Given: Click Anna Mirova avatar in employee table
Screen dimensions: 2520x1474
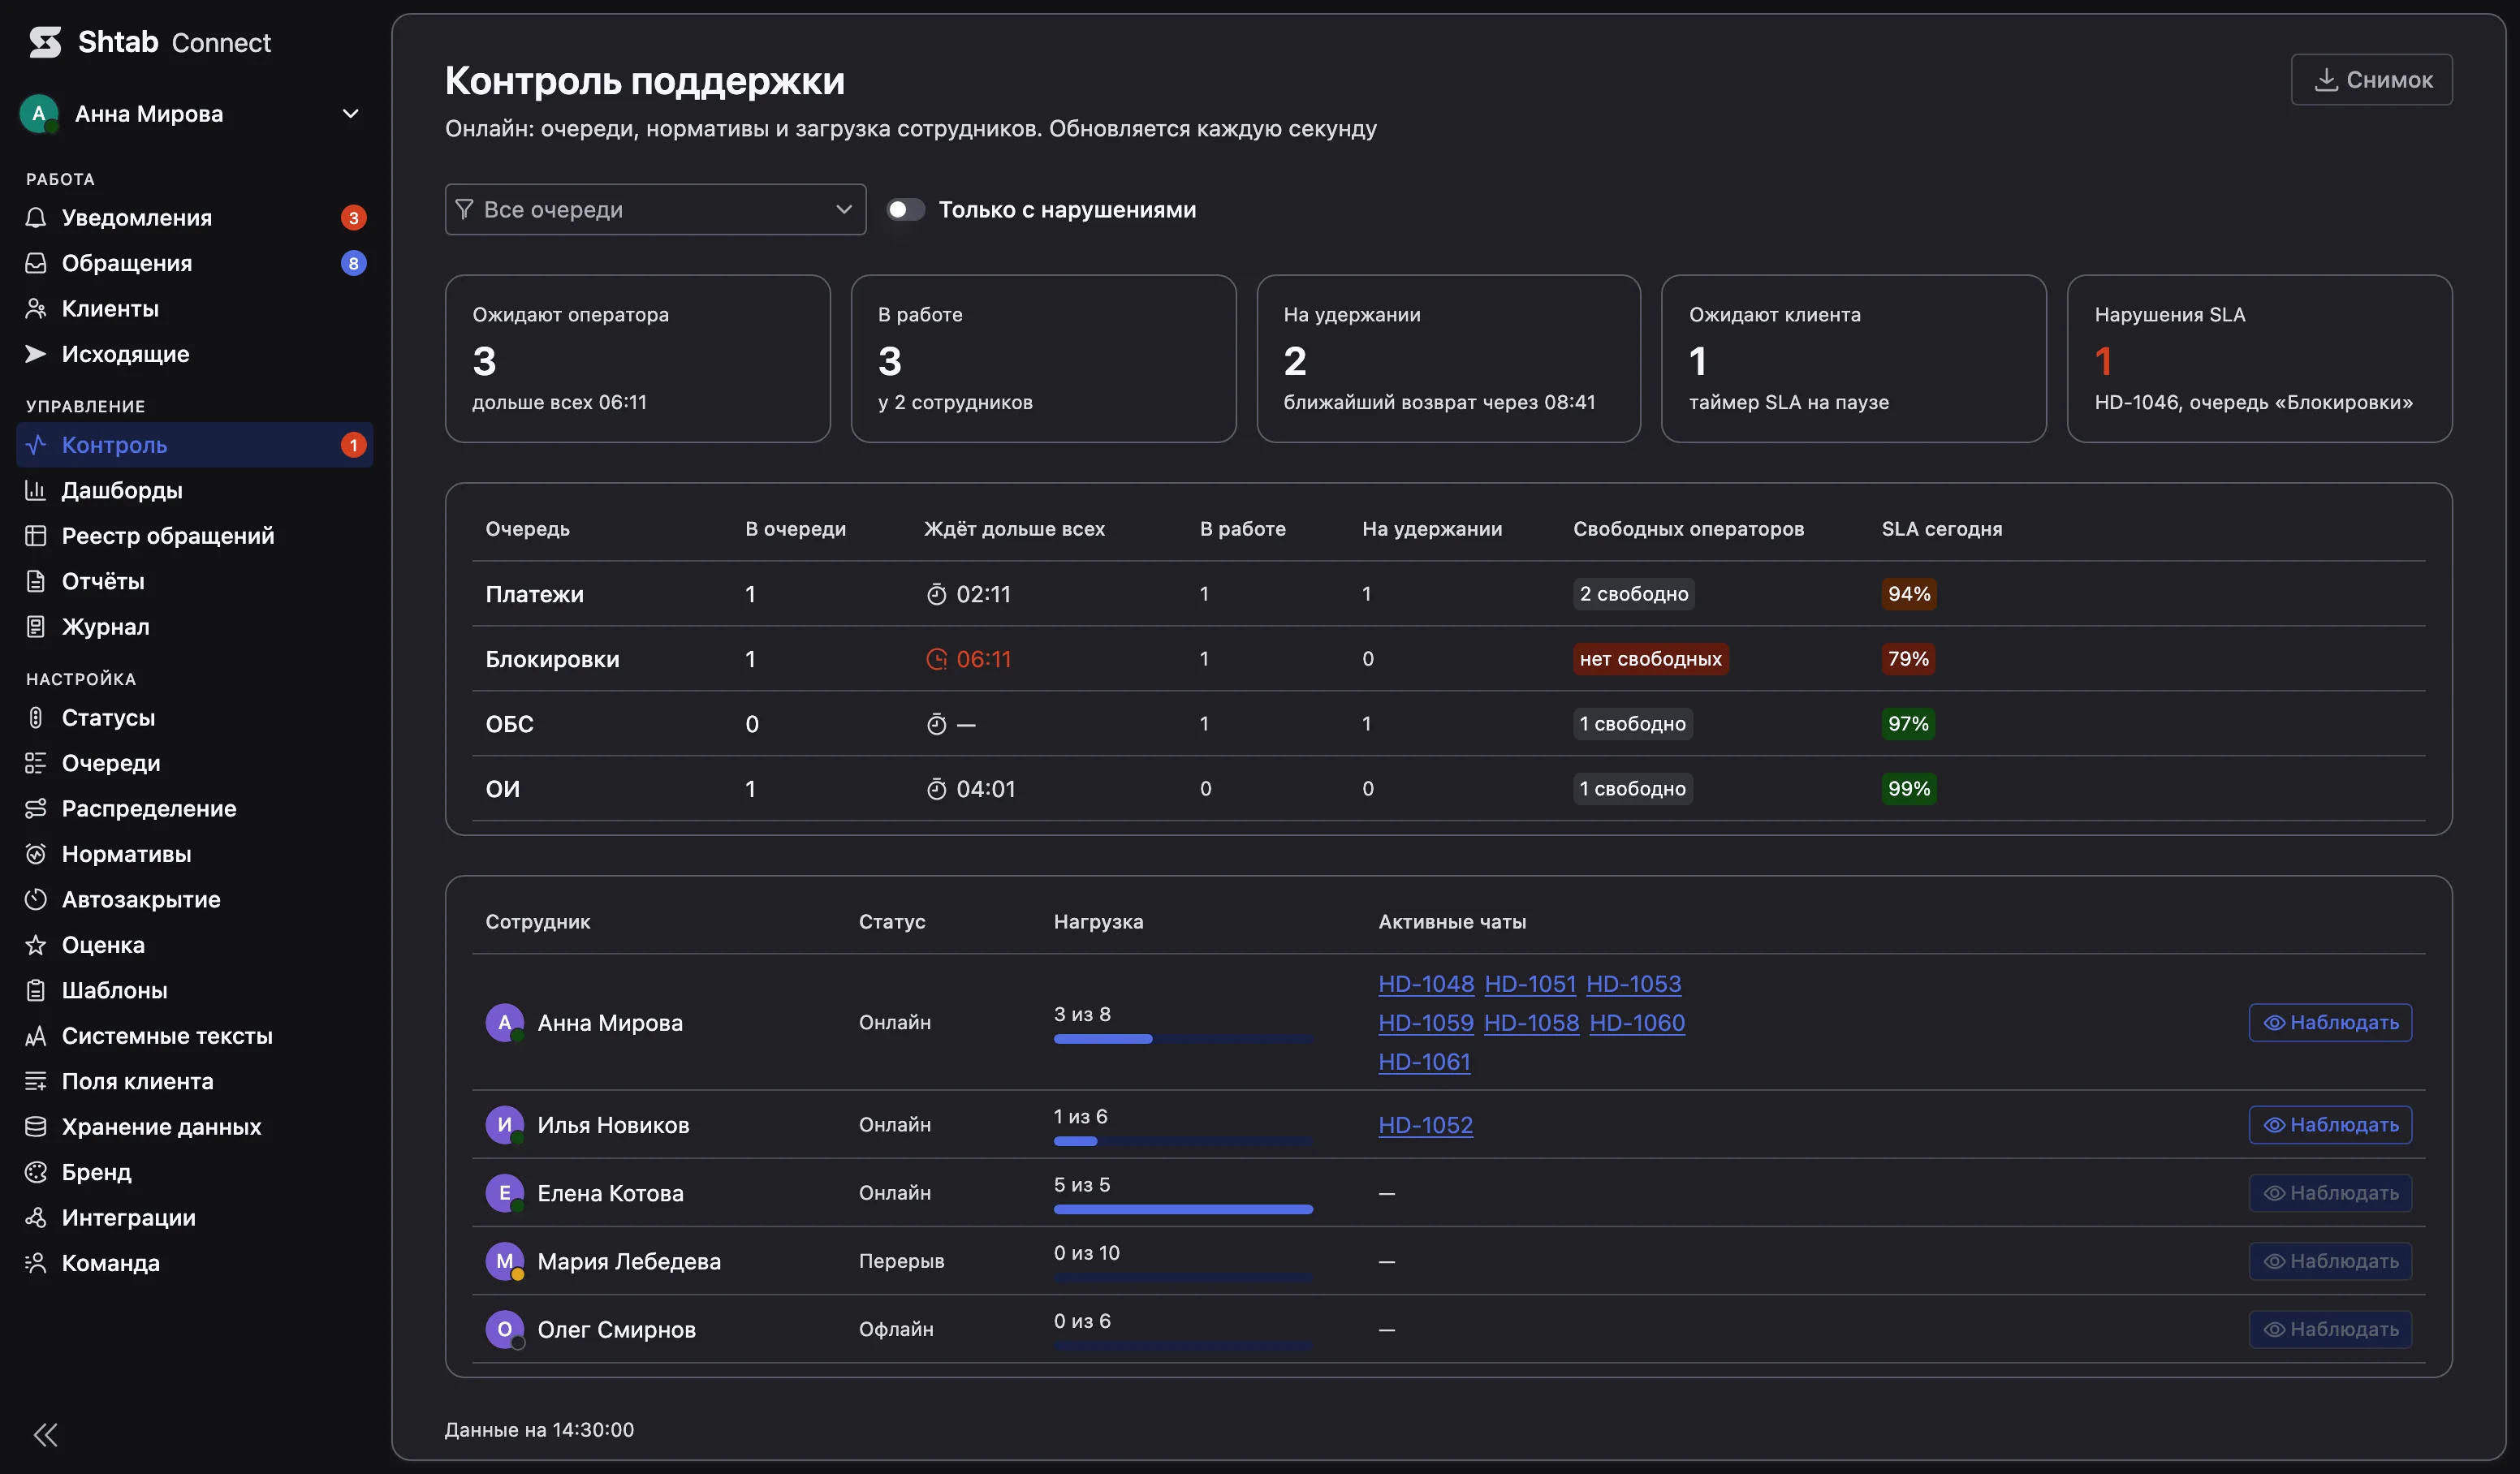Looking at the screenshot, I should [505, 1022].
